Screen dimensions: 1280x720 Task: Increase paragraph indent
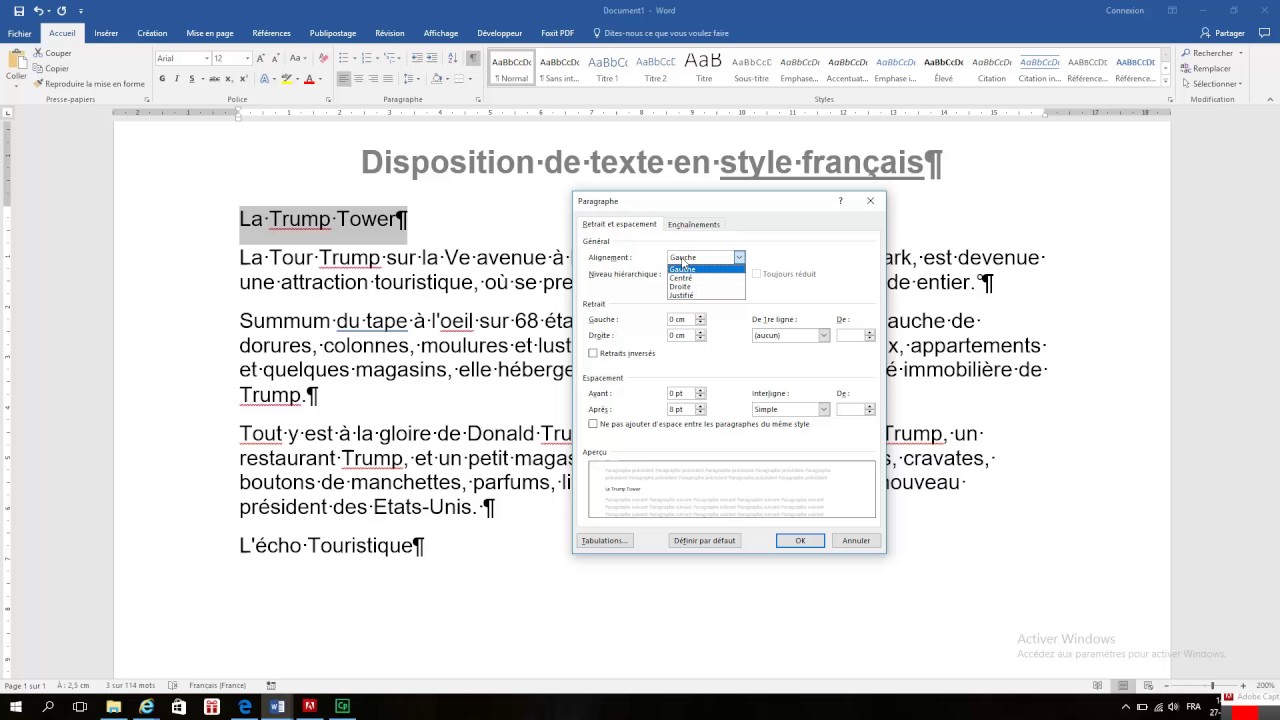coord(432,58)
